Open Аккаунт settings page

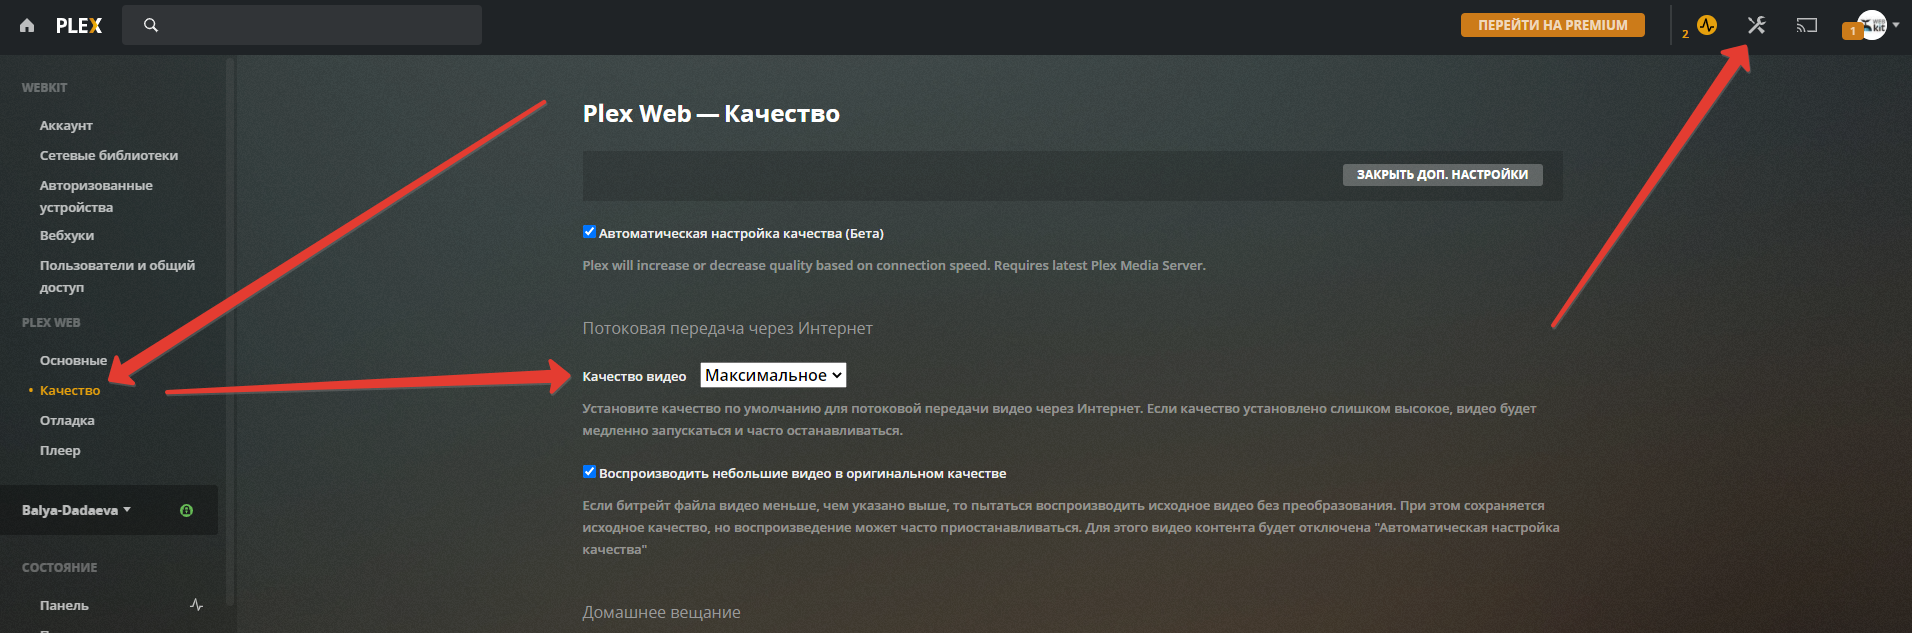pyautogui.click(x=66, y=125)
